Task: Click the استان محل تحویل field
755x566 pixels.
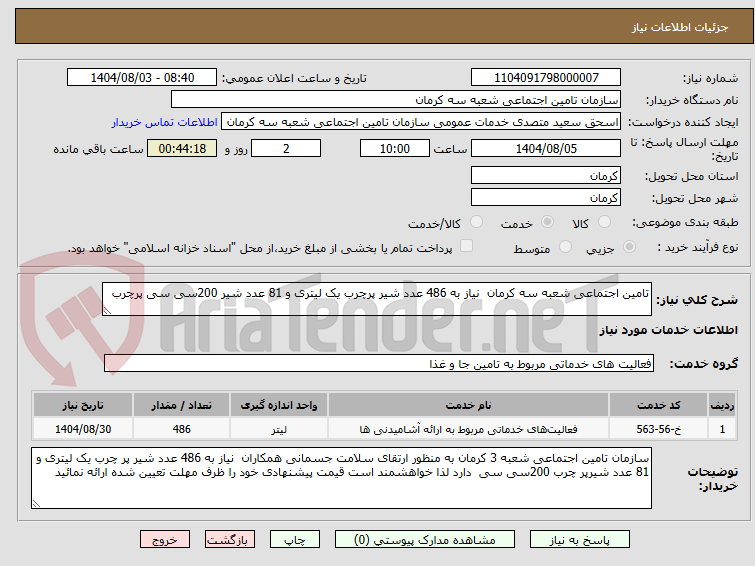Action: (x=546, y=175)
